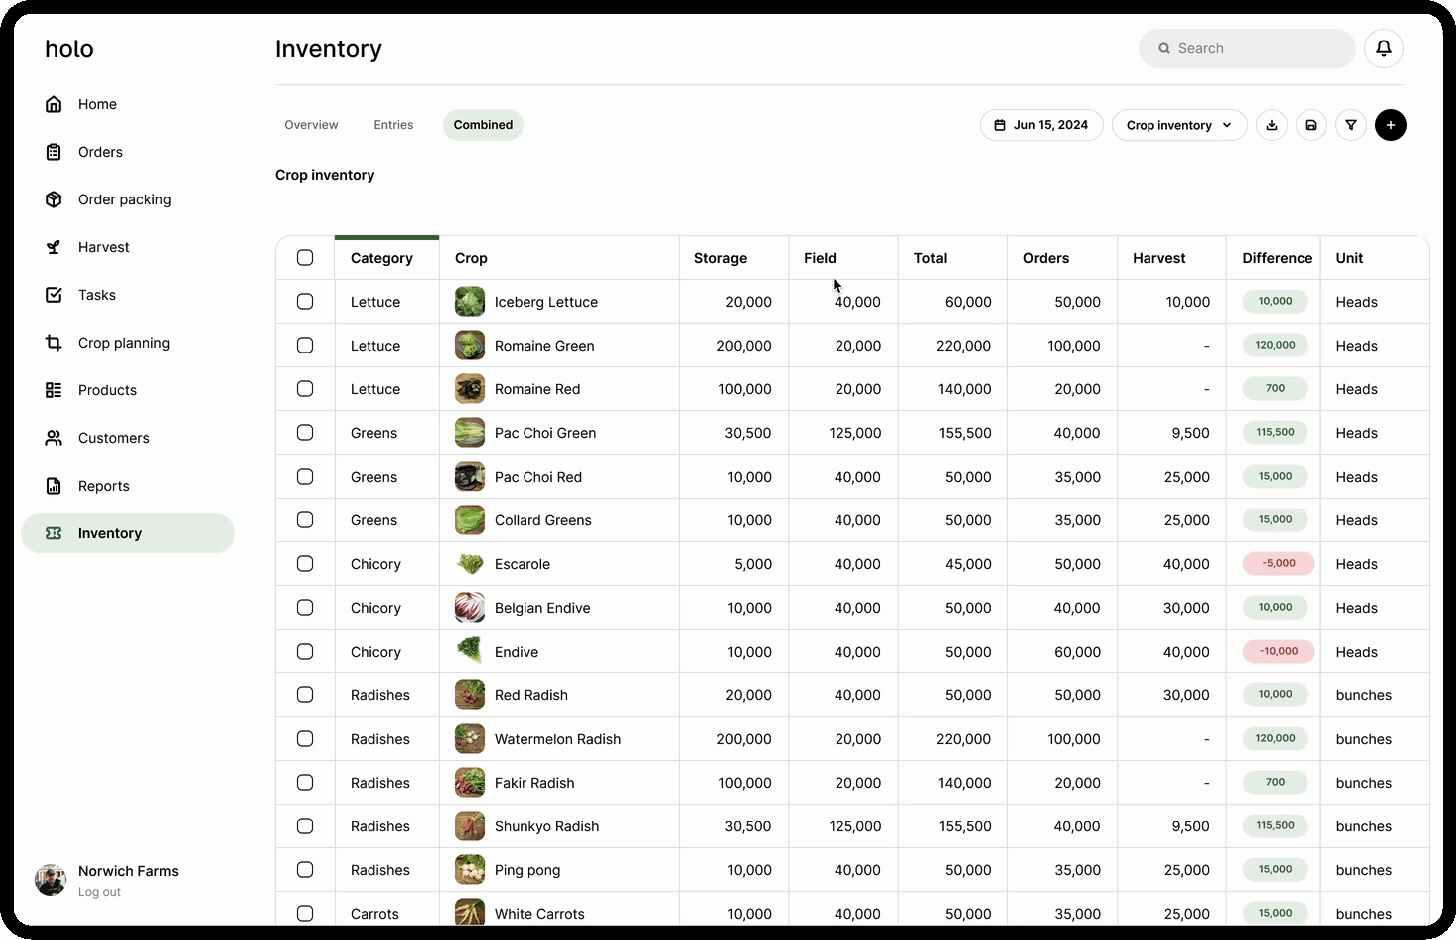Viewport: 1456px width, 940px height.
Task: Click the black plus button to add entry
Action: (x=1391, y=125)
